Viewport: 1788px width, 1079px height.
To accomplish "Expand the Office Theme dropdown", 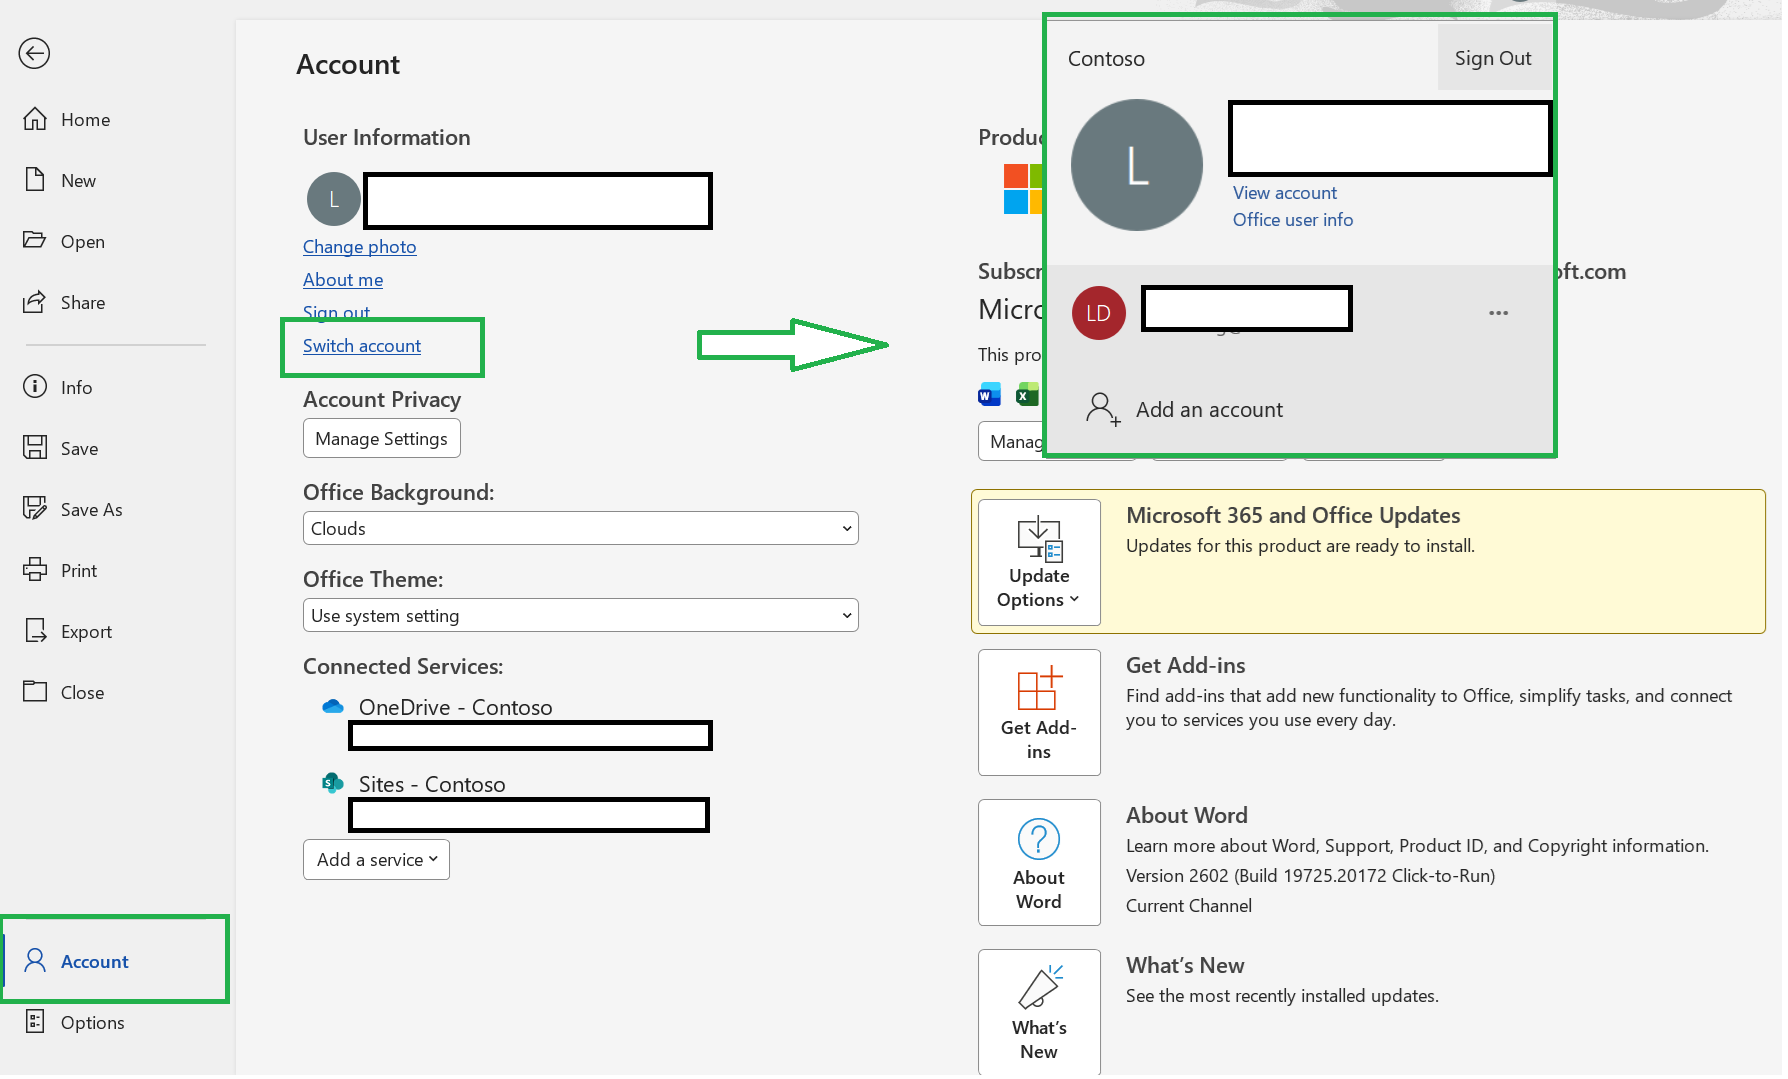I will 581,616.
